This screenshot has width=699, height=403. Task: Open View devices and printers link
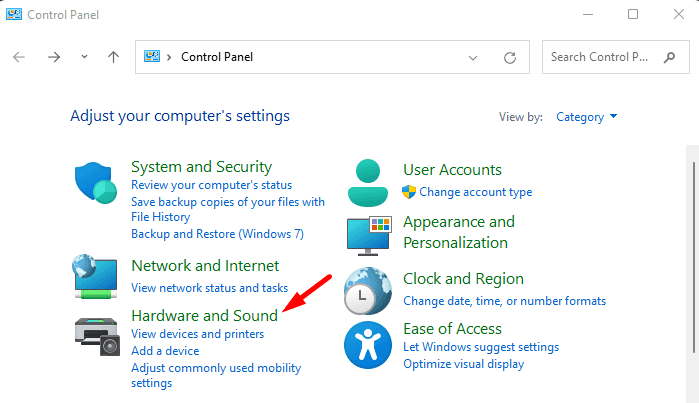(197, 334)
